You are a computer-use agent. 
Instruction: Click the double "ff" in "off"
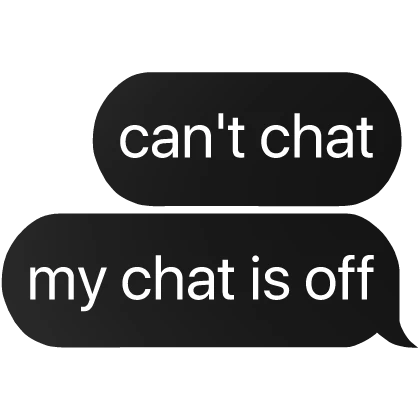click(358, 277)
